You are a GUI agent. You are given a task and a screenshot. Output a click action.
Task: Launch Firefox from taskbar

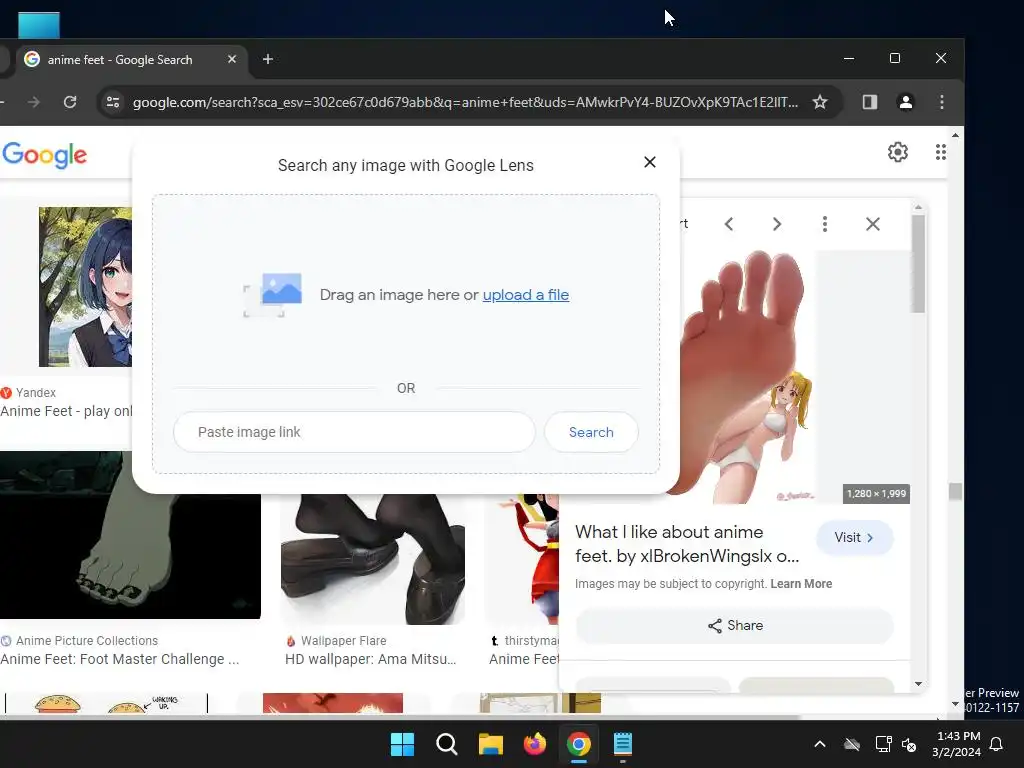[534, 744]
